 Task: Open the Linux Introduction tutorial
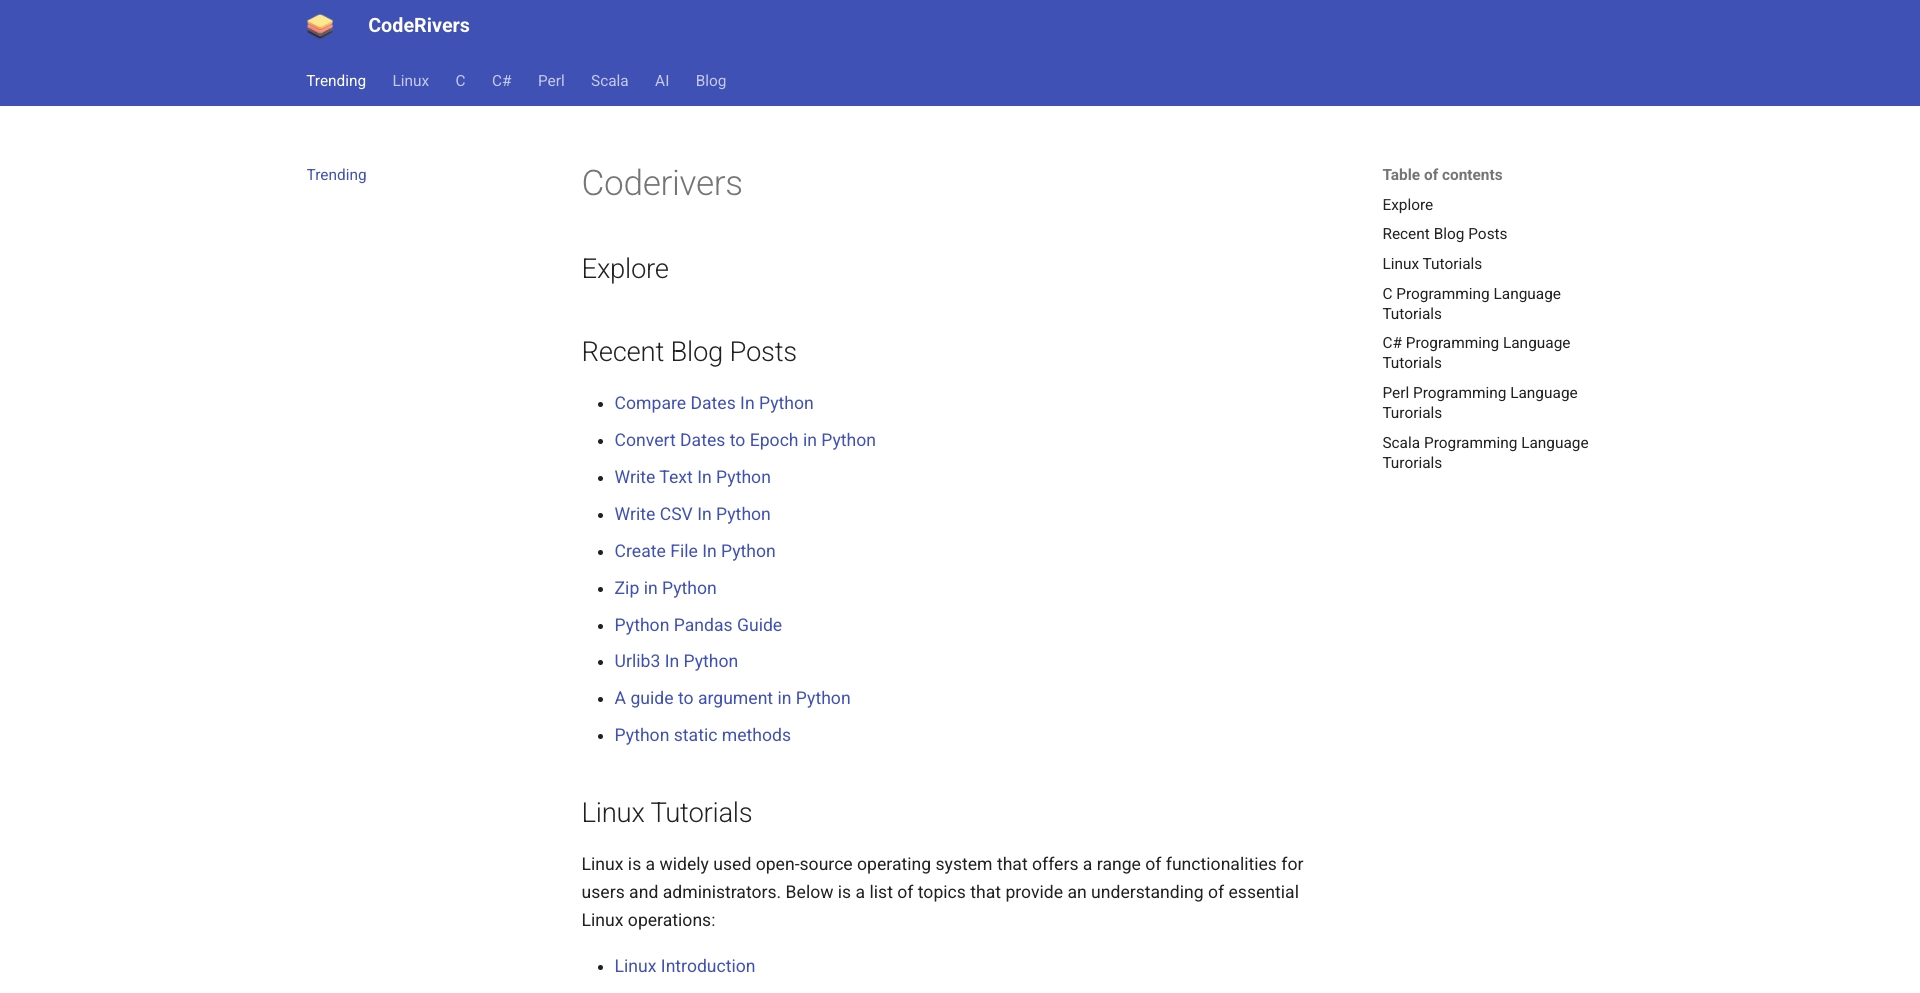684,965
